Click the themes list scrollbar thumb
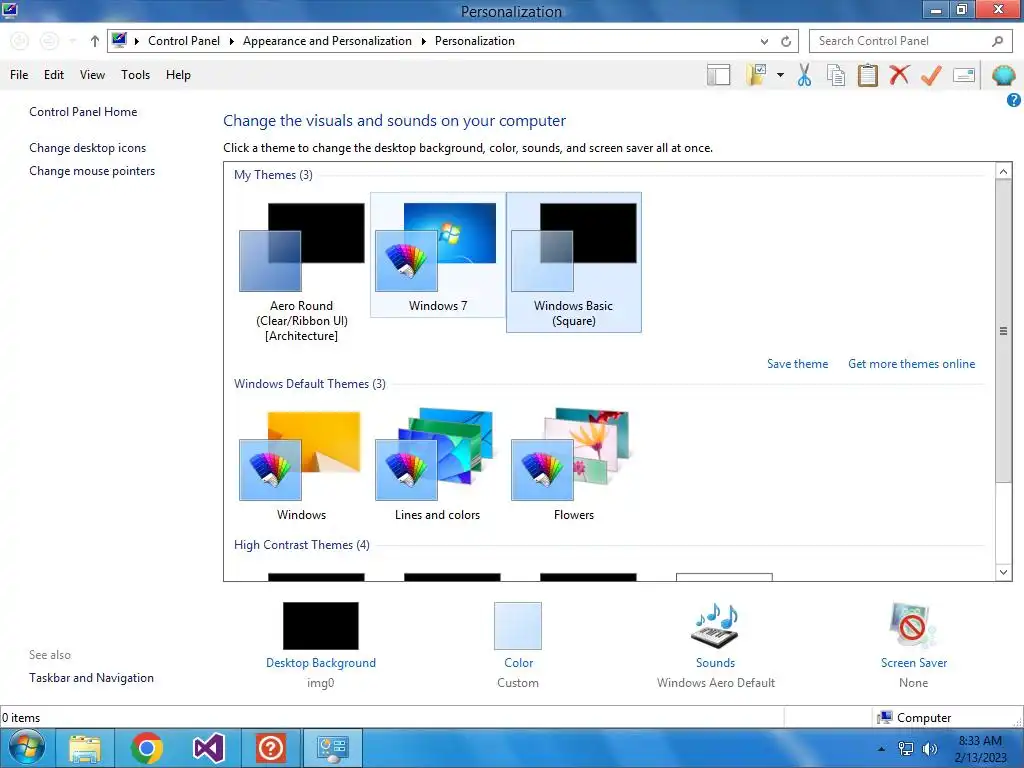 [x=1003, y=331]
